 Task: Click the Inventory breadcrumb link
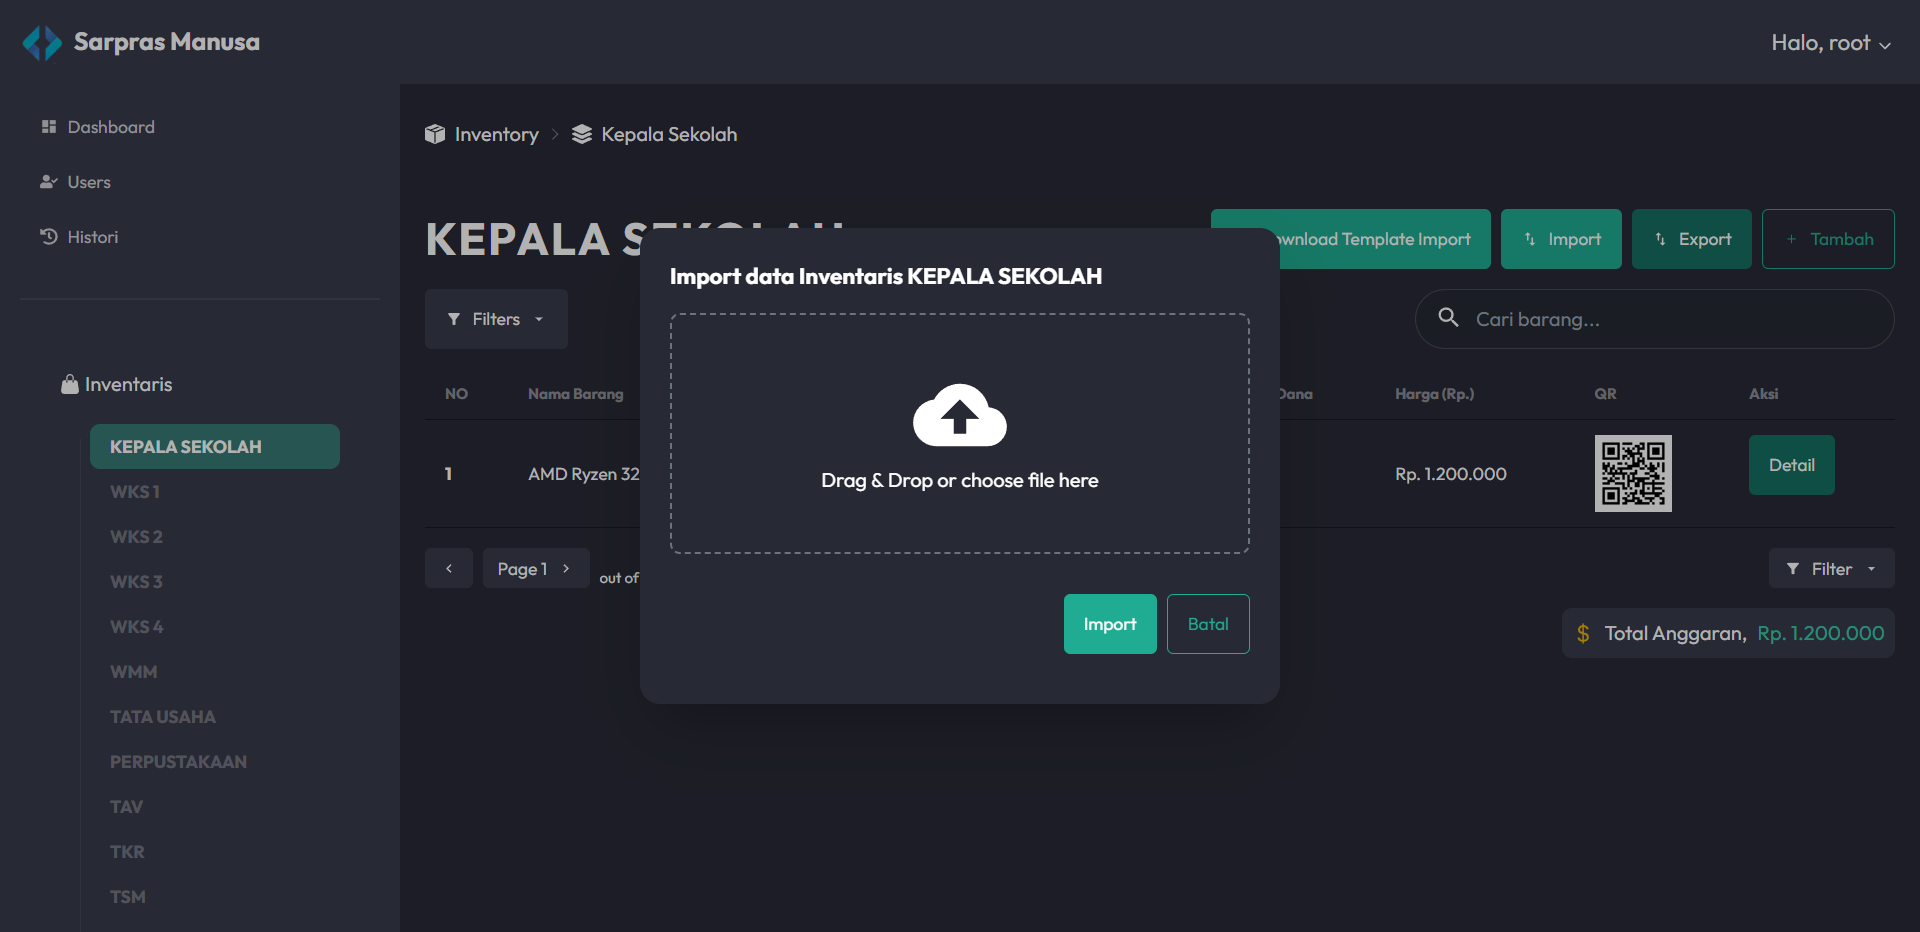click(496, 134)
